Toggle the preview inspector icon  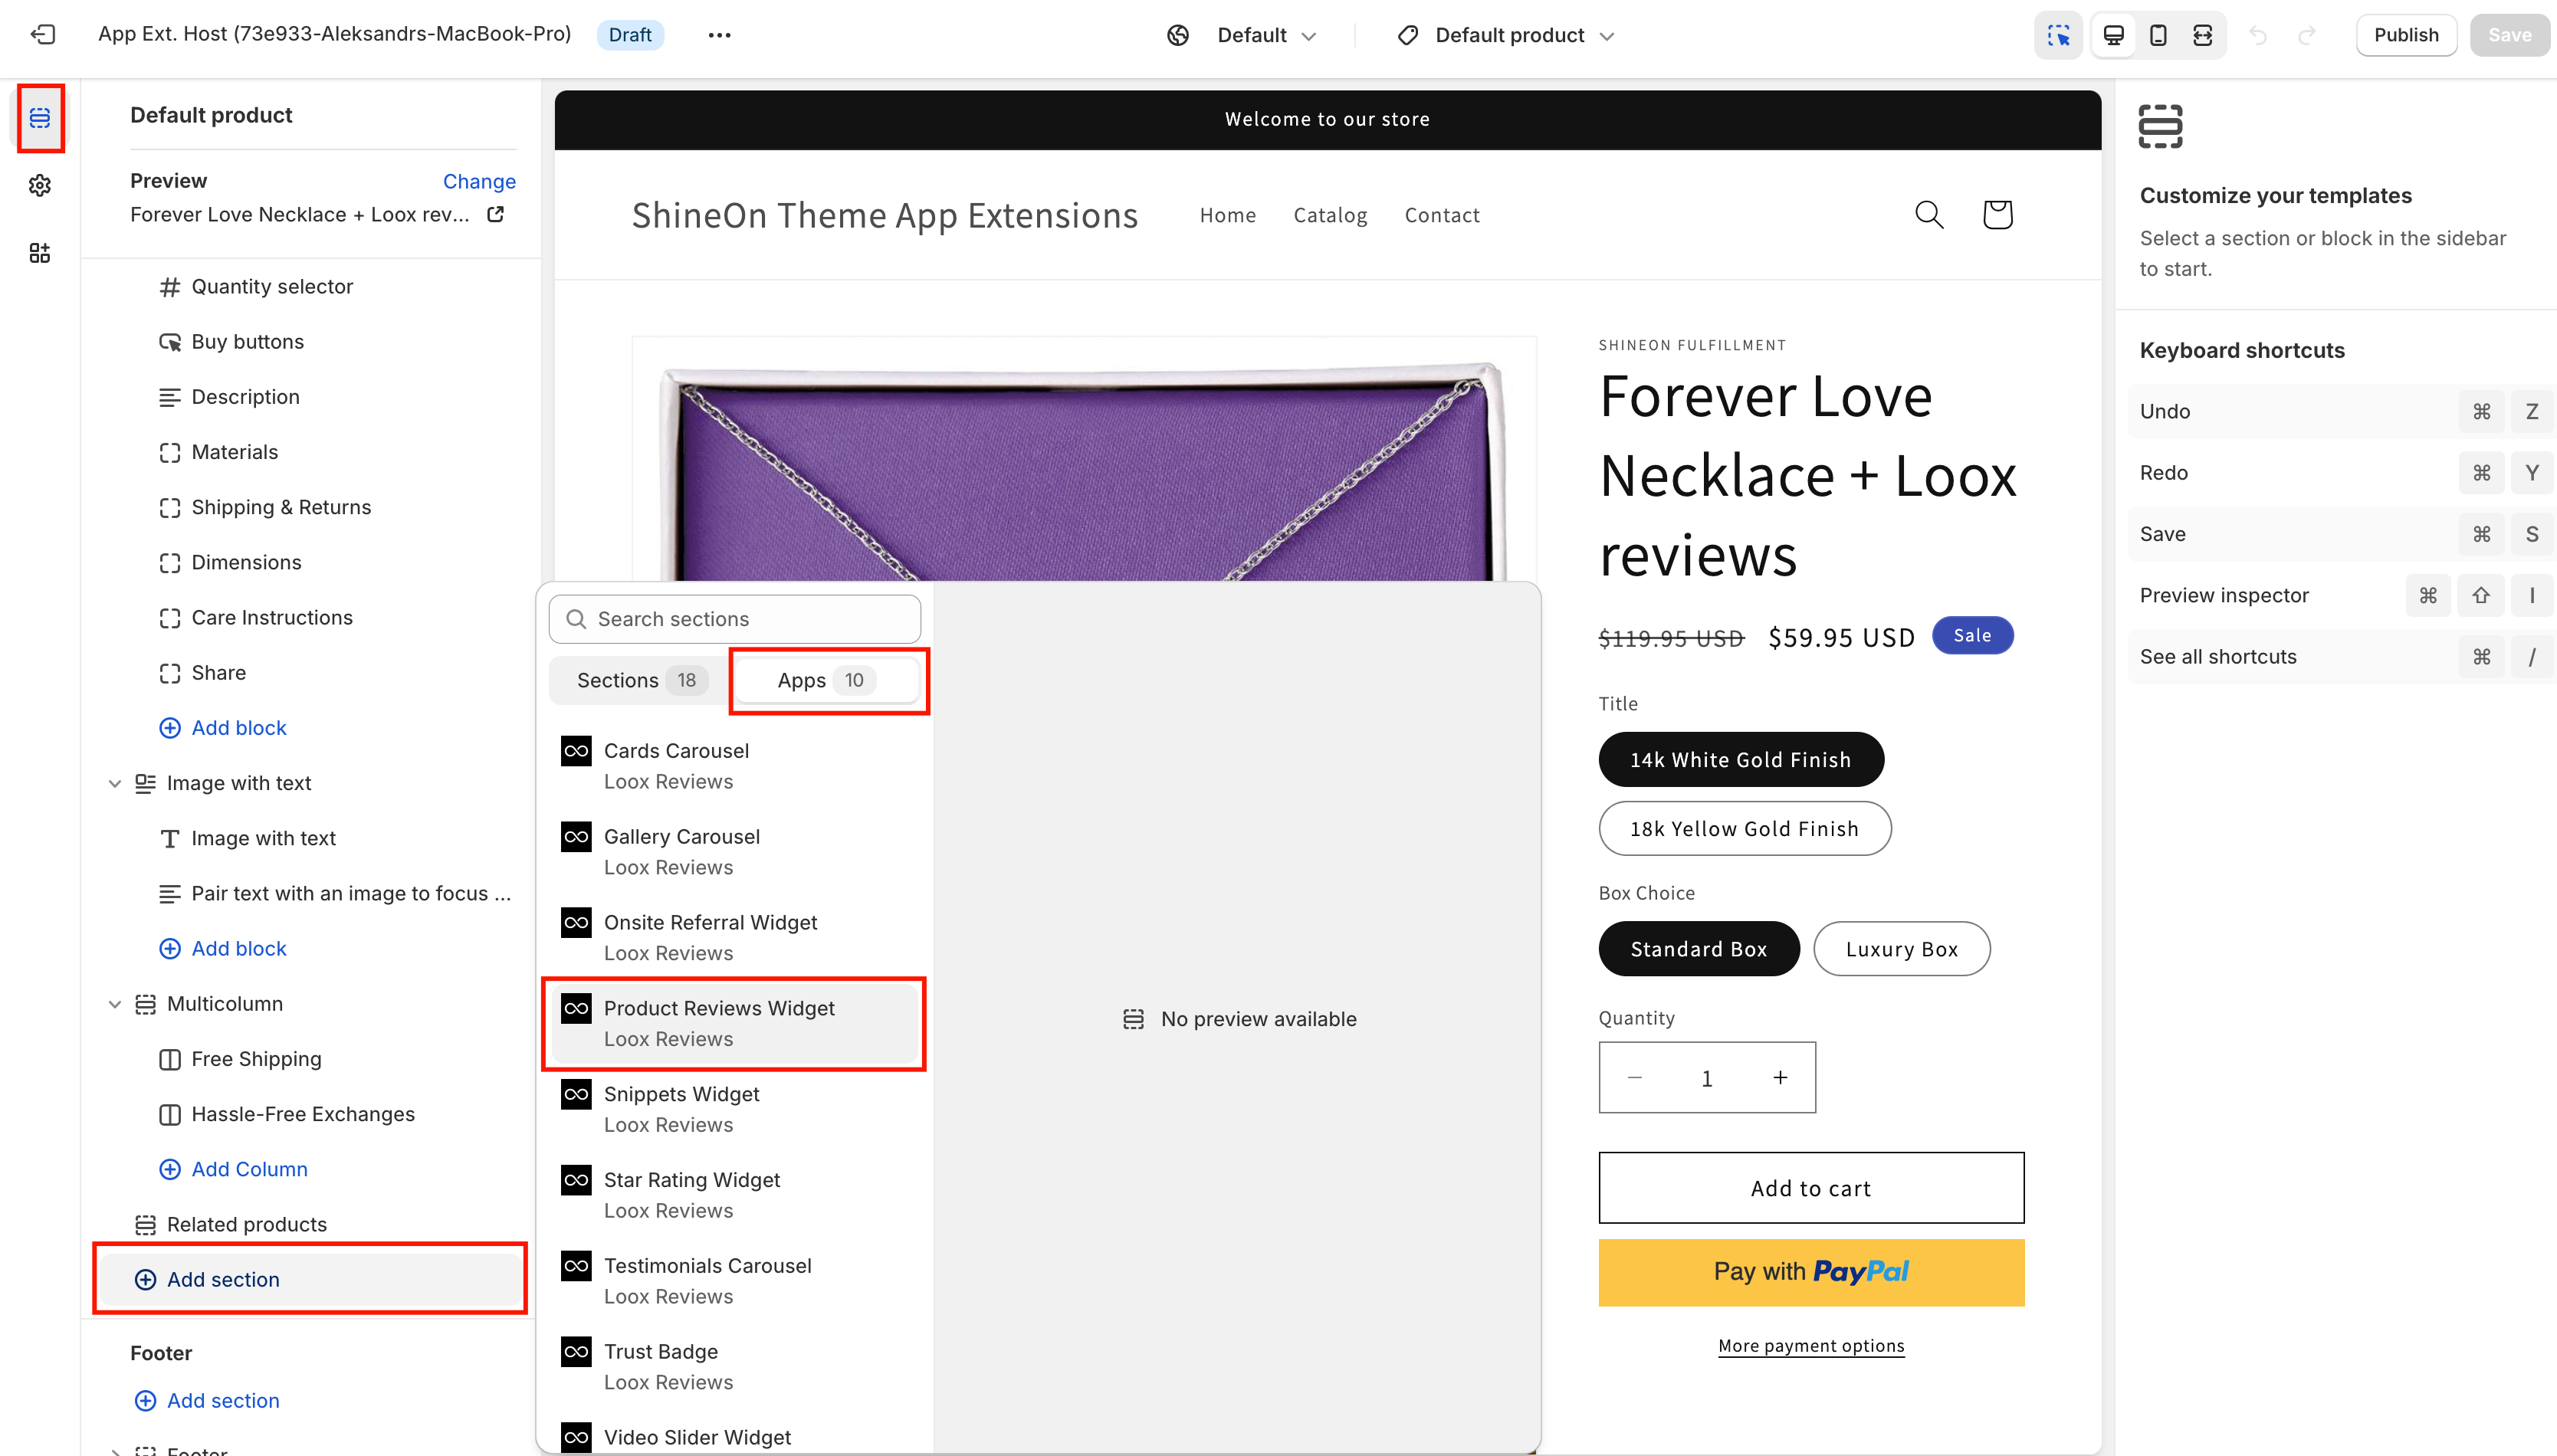tap(2058, 35)
